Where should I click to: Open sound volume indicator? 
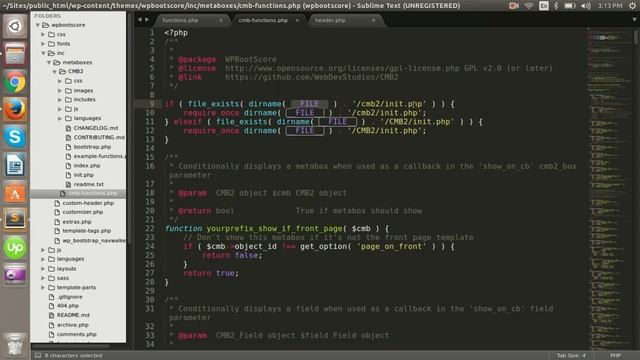coord(586,6)
